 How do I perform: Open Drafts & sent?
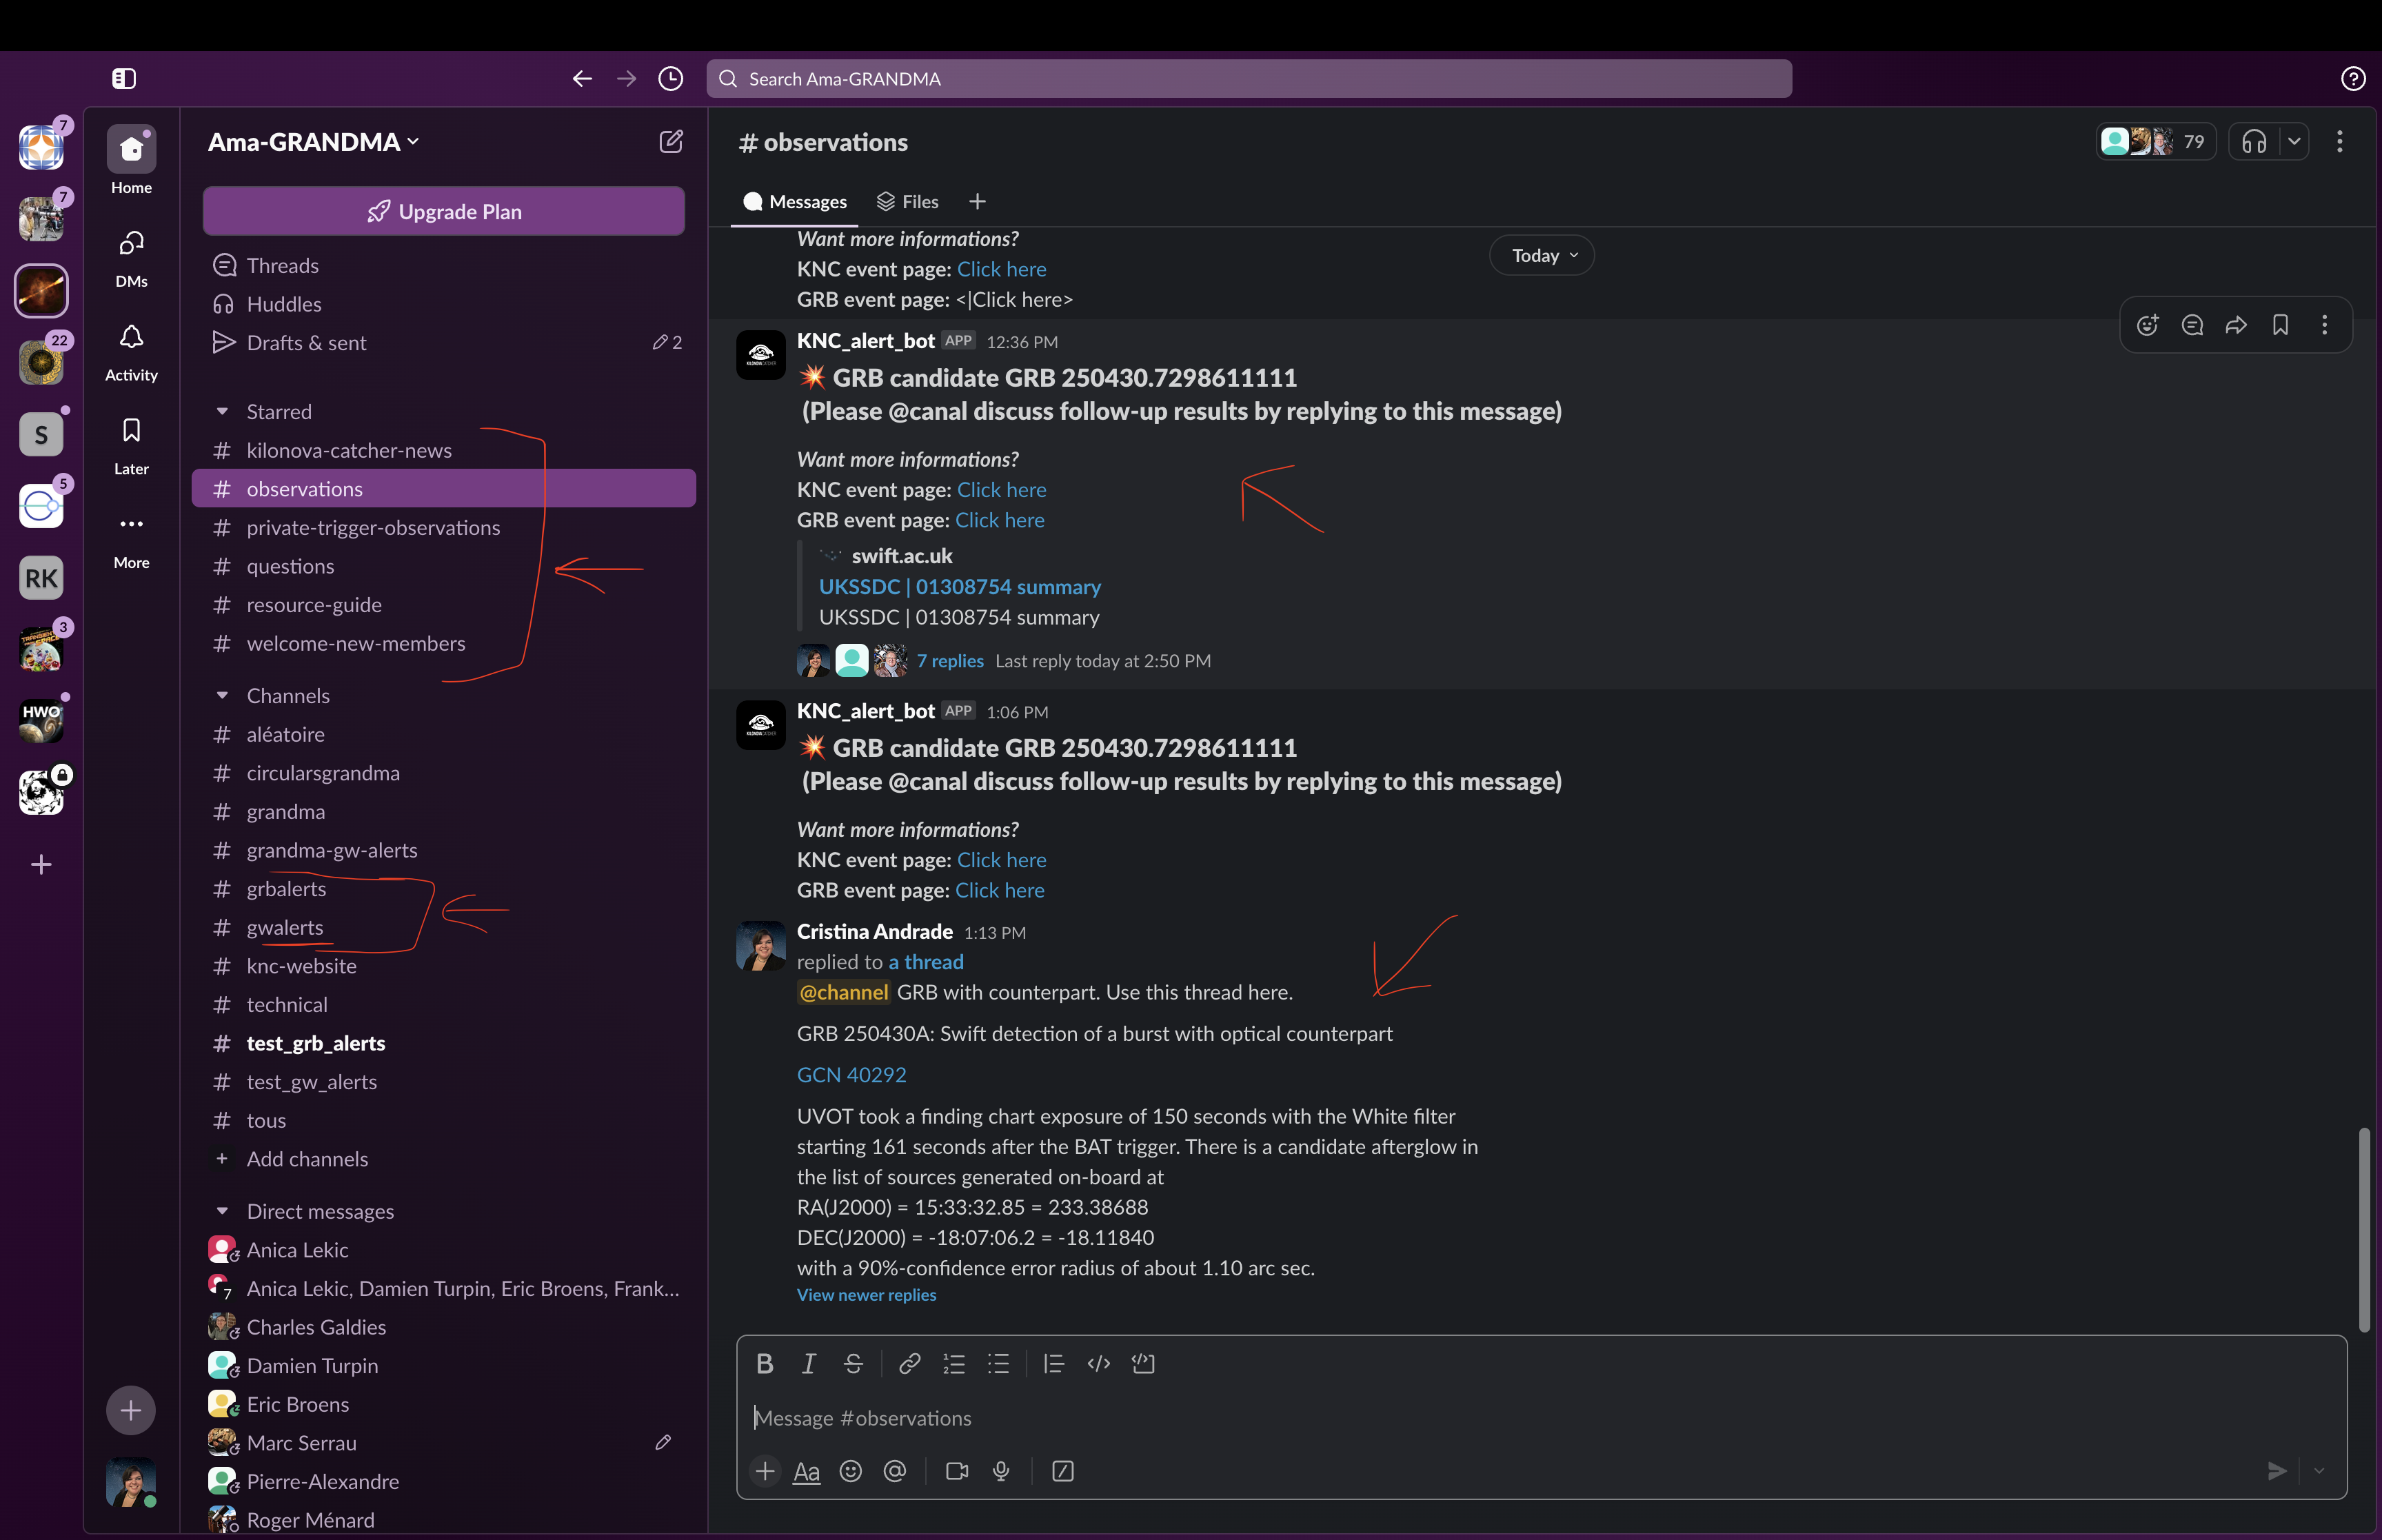[x=444, y=343]
